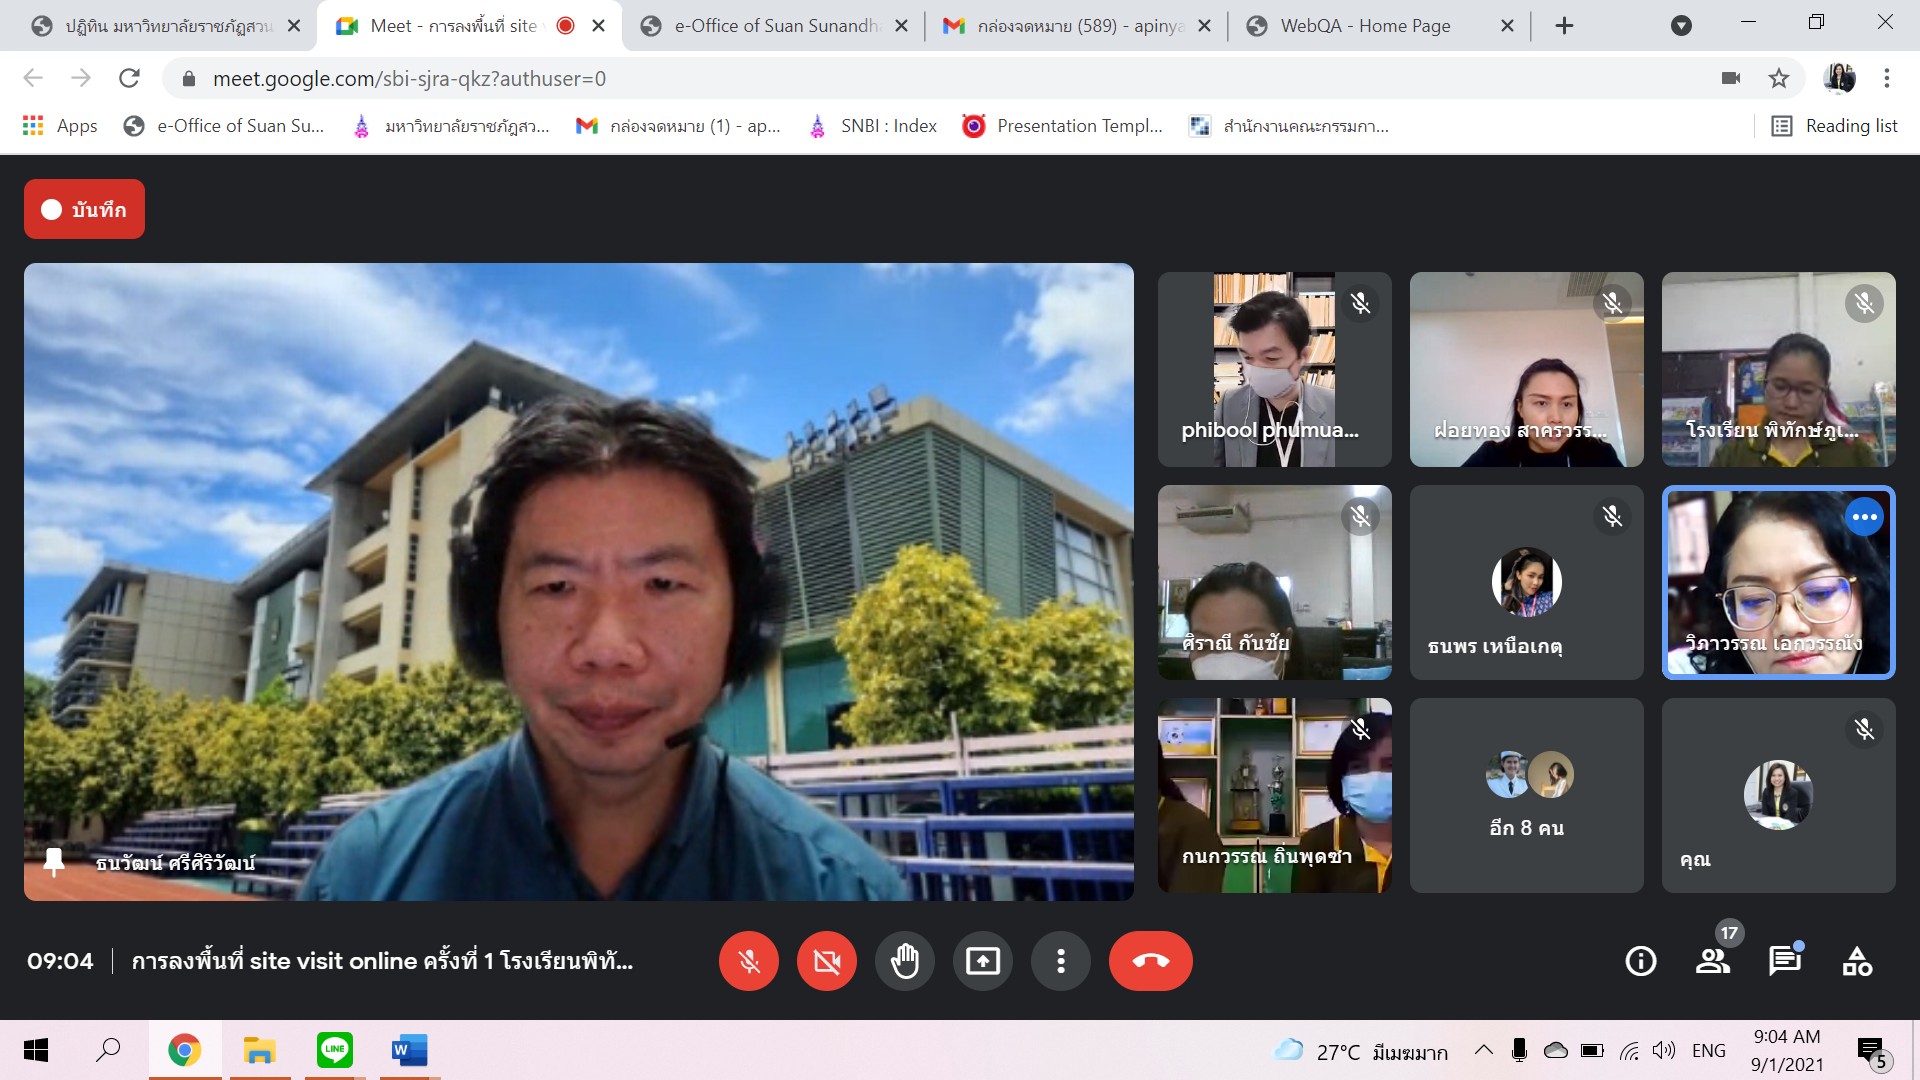The image size is (1920, 1080).
Task: Click the Present now screen share icon
Action: coord(982,961)
